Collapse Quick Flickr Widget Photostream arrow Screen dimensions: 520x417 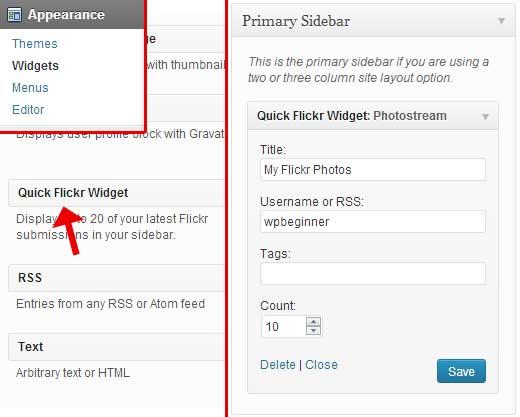(485, 117)
